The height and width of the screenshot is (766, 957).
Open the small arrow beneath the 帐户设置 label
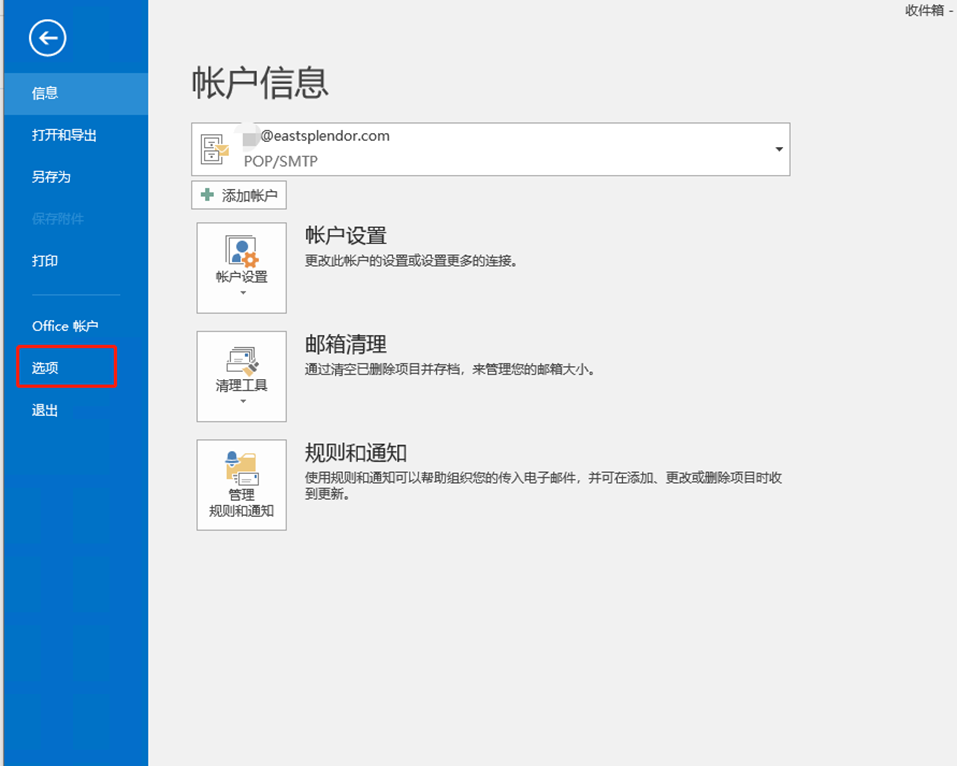(241, 294)
